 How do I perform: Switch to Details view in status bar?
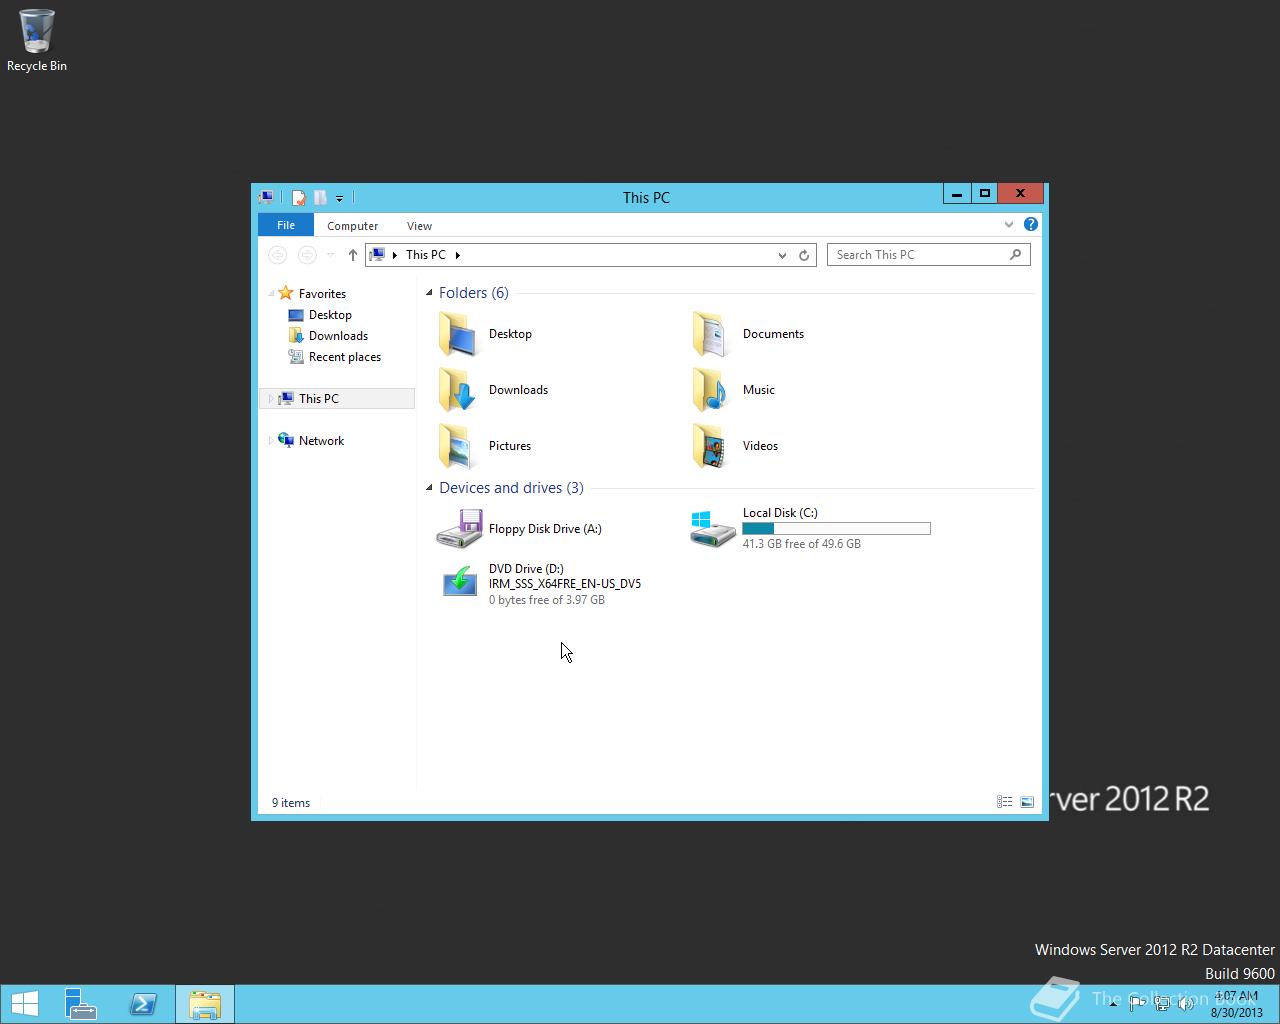1004,802
